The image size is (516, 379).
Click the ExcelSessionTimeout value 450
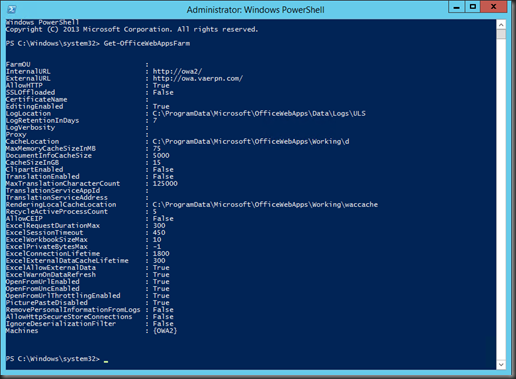[x=159, y=232]
